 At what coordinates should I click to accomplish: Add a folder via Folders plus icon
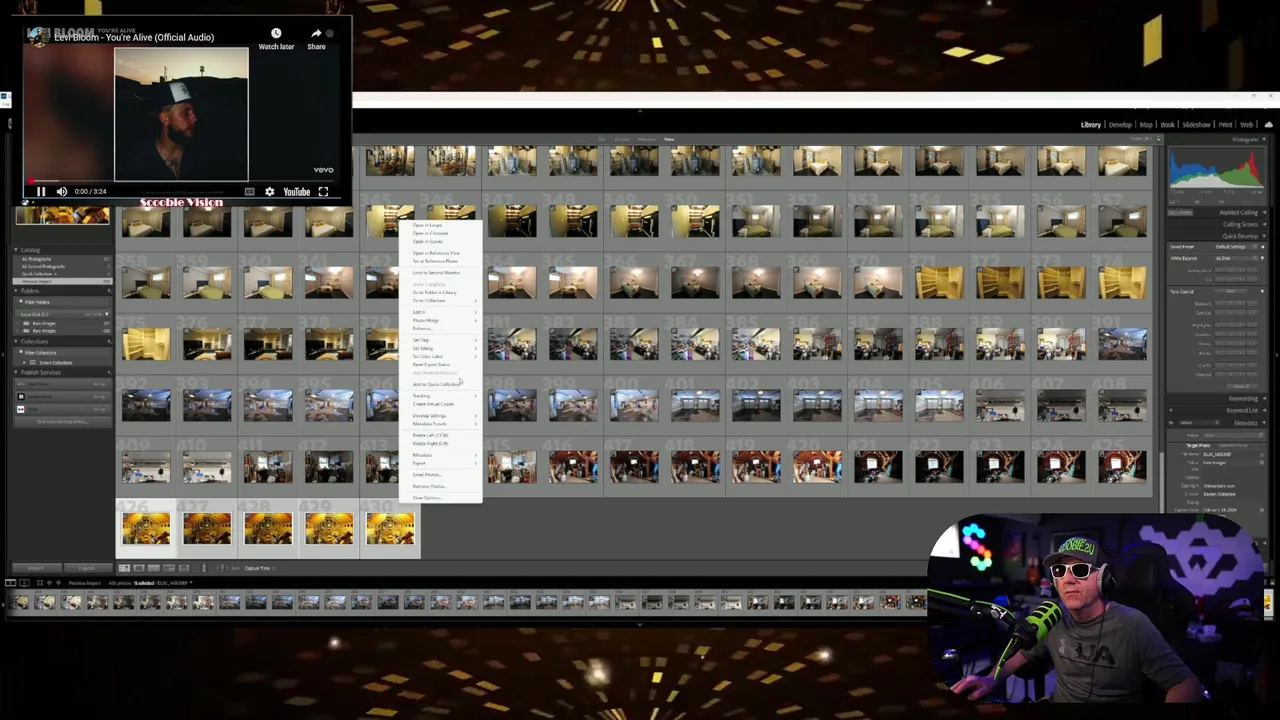108,291
